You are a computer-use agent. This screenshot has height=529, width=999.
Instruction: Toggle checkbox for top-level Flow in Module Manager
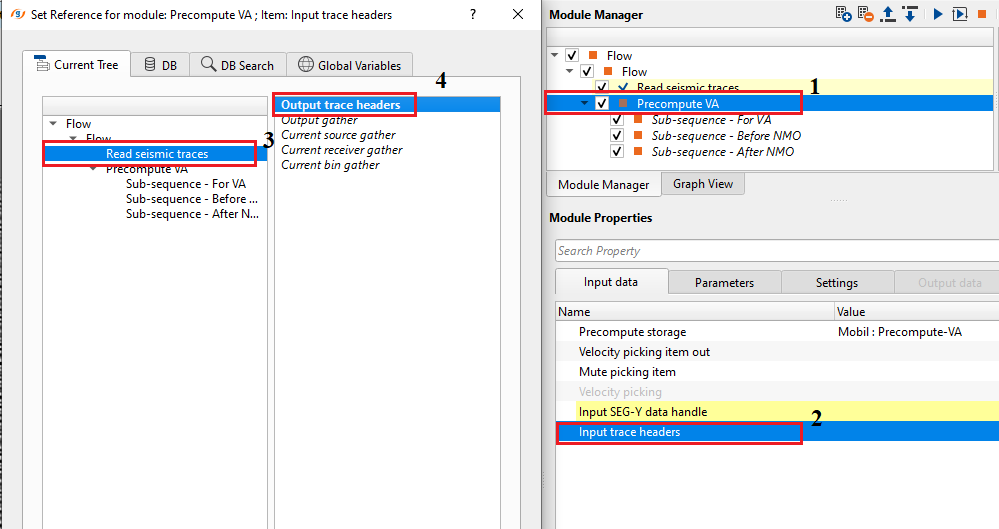(571, 55)
